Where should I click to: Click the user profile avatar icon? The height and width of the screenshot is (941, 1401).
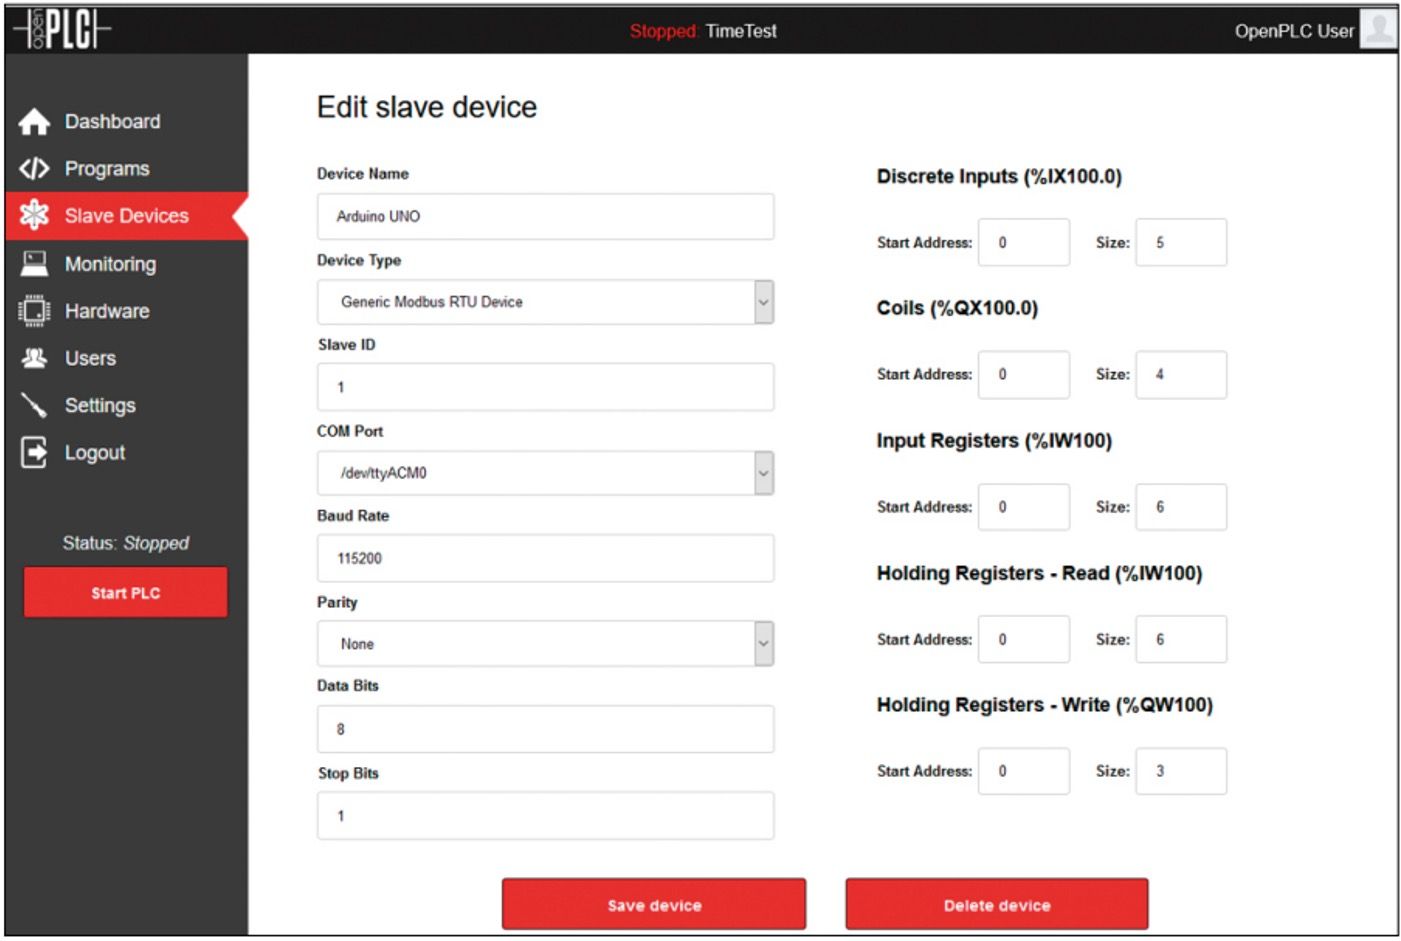(34, 452)
